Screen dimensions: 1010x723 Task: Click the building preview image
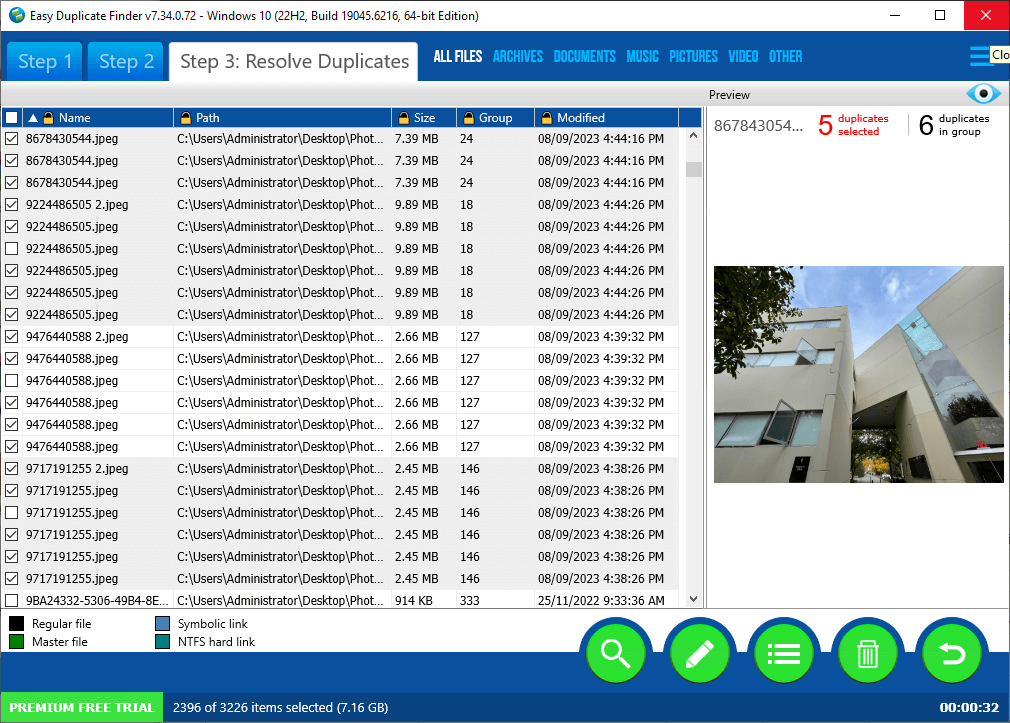[x=858, y=374]
